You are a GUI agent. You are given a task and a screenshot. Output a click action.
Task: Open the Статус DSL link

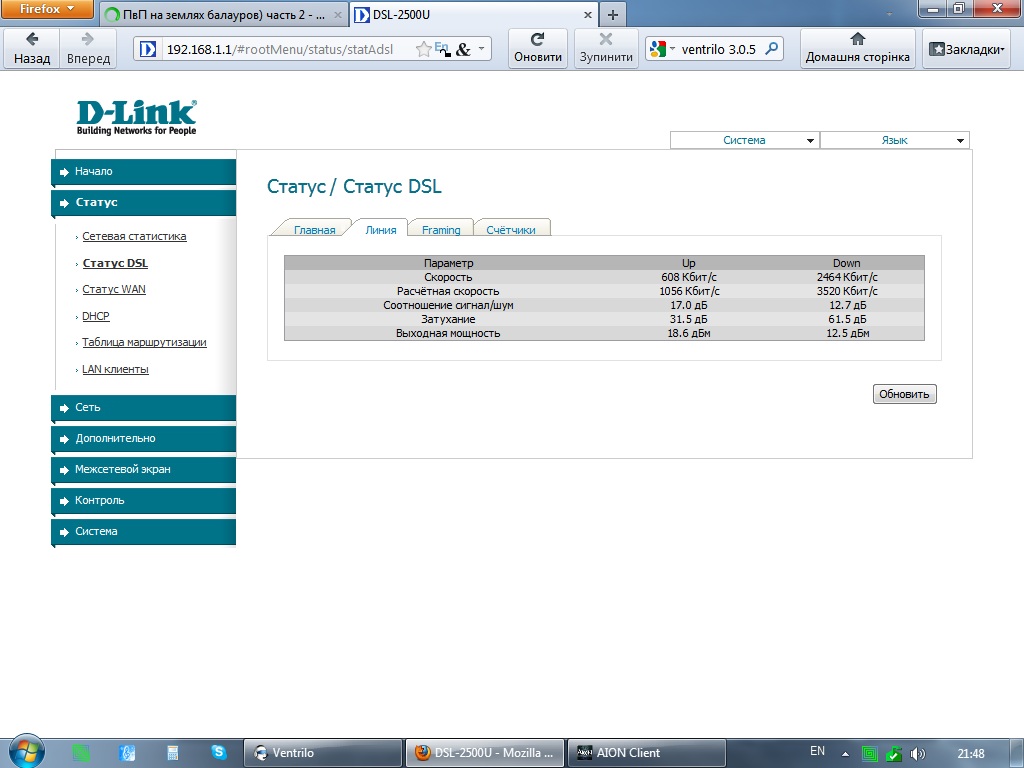coord(115,263)
